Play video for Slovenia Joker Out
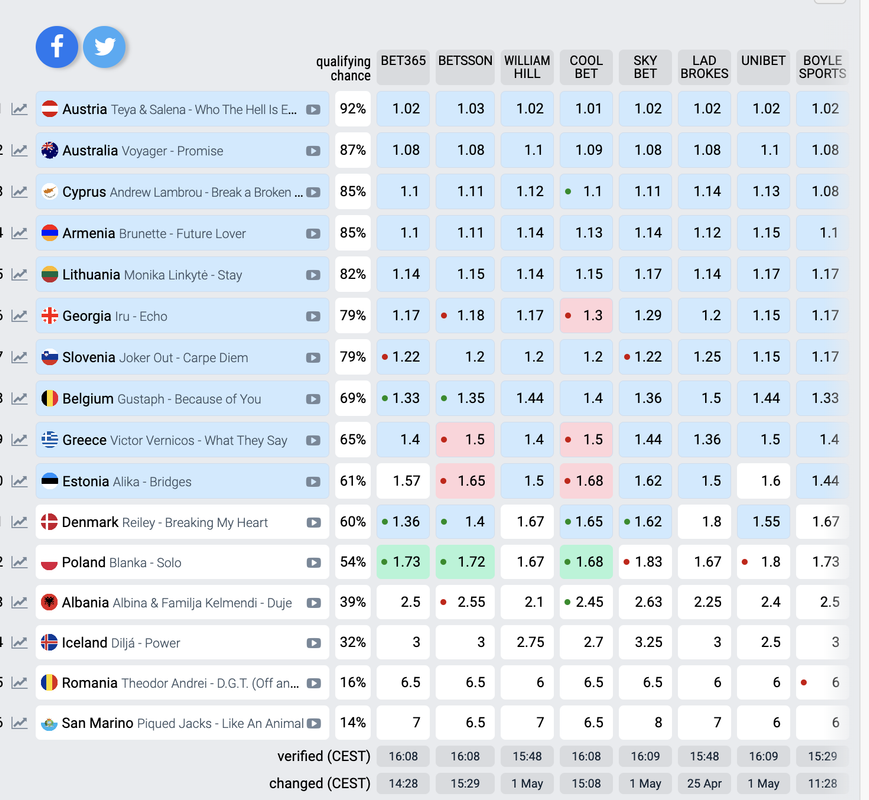Viewport: 869px width, 800px height. click(313, 358)
